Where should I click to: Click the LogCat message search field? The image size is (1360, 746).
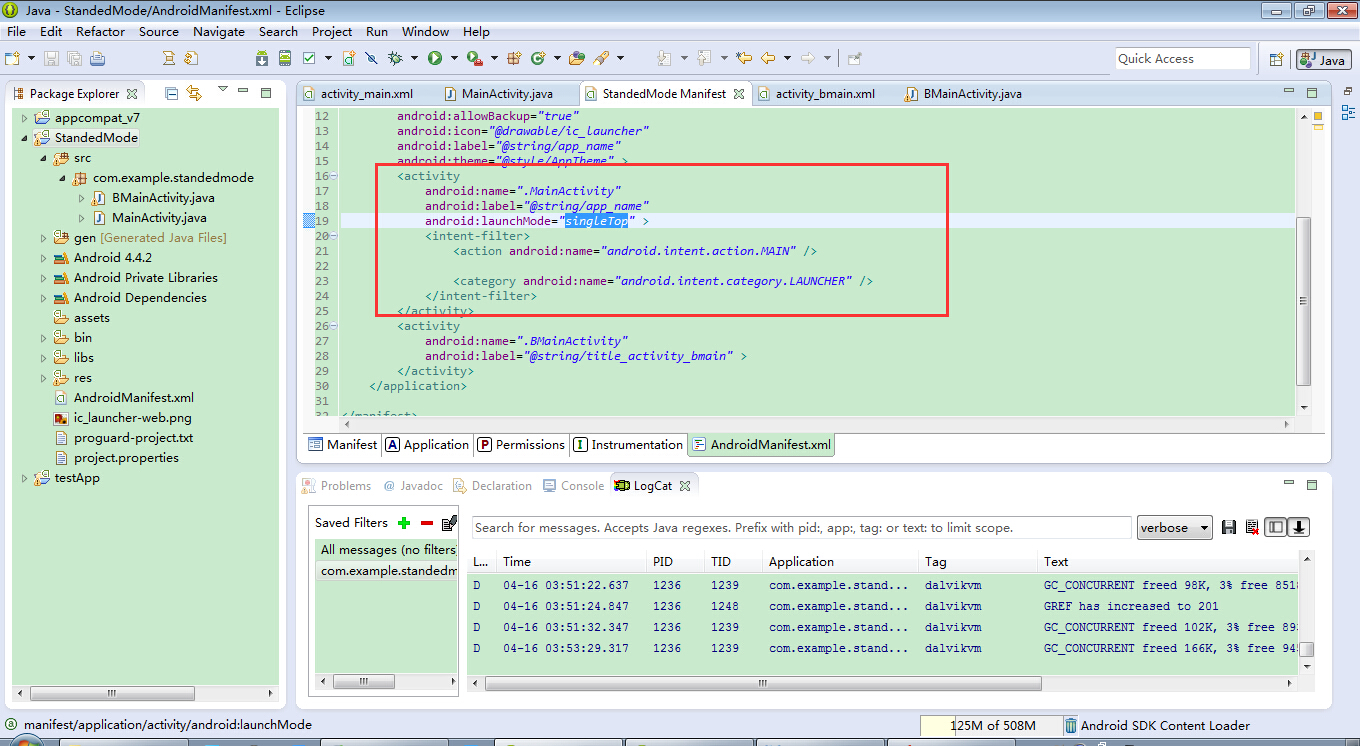point(801,528)
